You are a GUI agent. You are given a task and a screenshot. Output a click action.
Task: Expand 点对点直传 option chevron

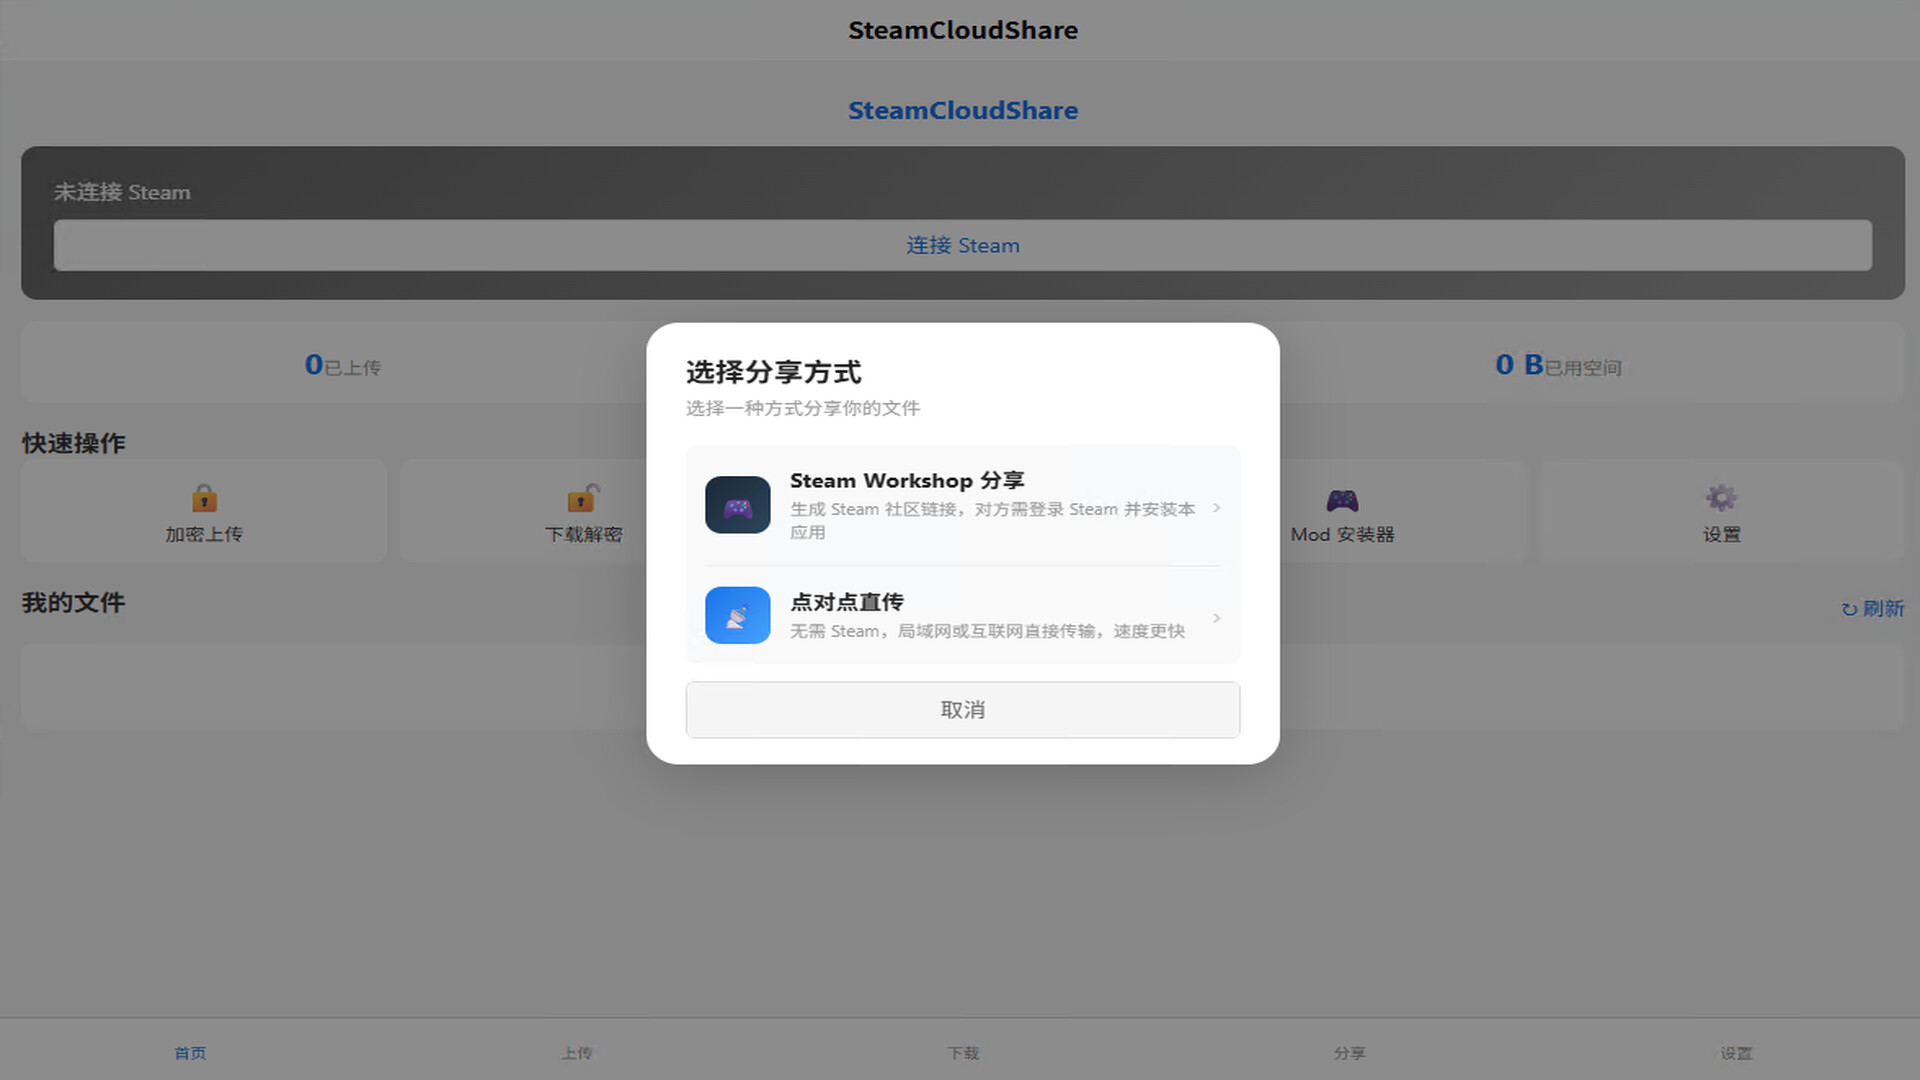(1216, 618)
